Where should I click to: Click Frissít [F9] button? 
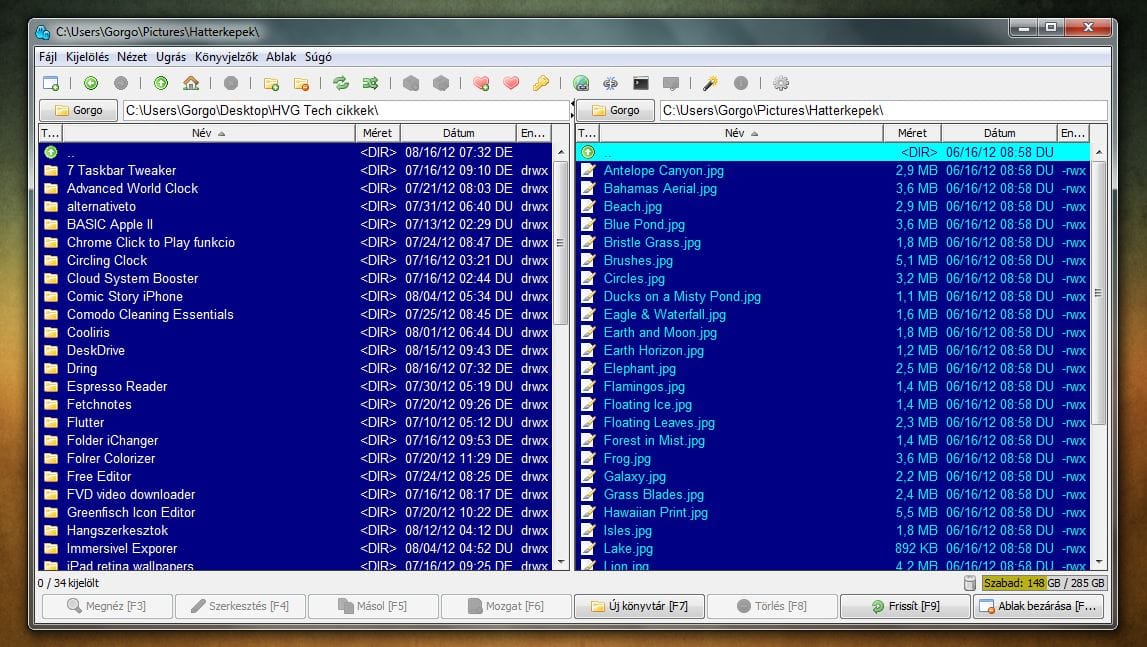(906, 606)
